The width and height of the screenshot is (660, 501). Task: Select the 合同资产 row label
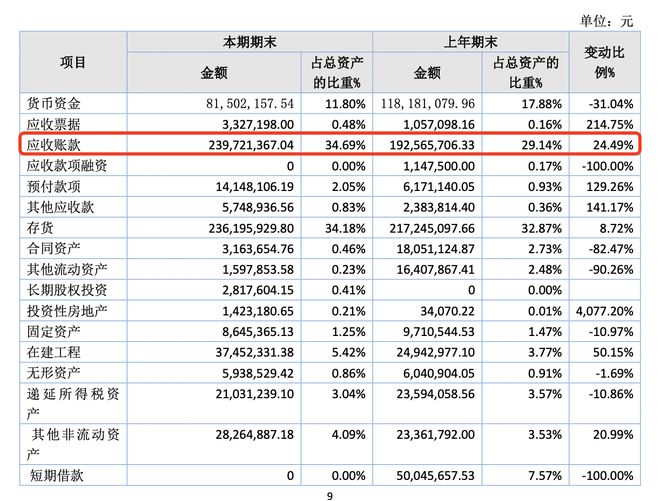tap(53, 248)
